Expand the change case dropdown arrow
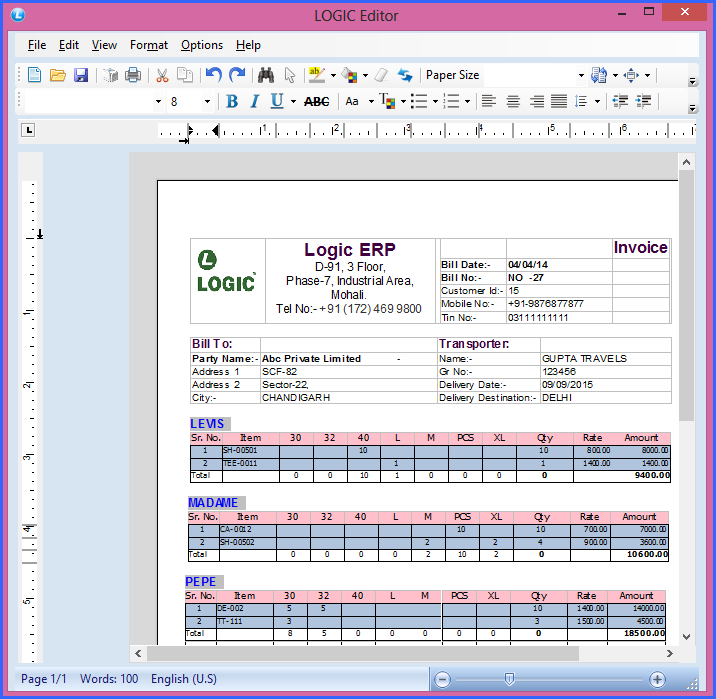The width and height of the screenshot is (716, 699). click(371, 101)
